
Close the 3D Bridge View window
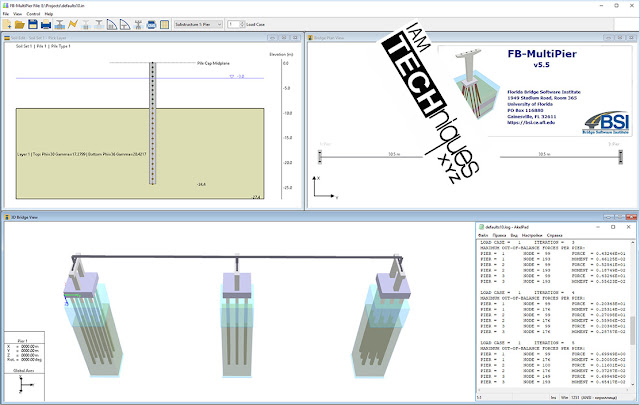(632, 217)
